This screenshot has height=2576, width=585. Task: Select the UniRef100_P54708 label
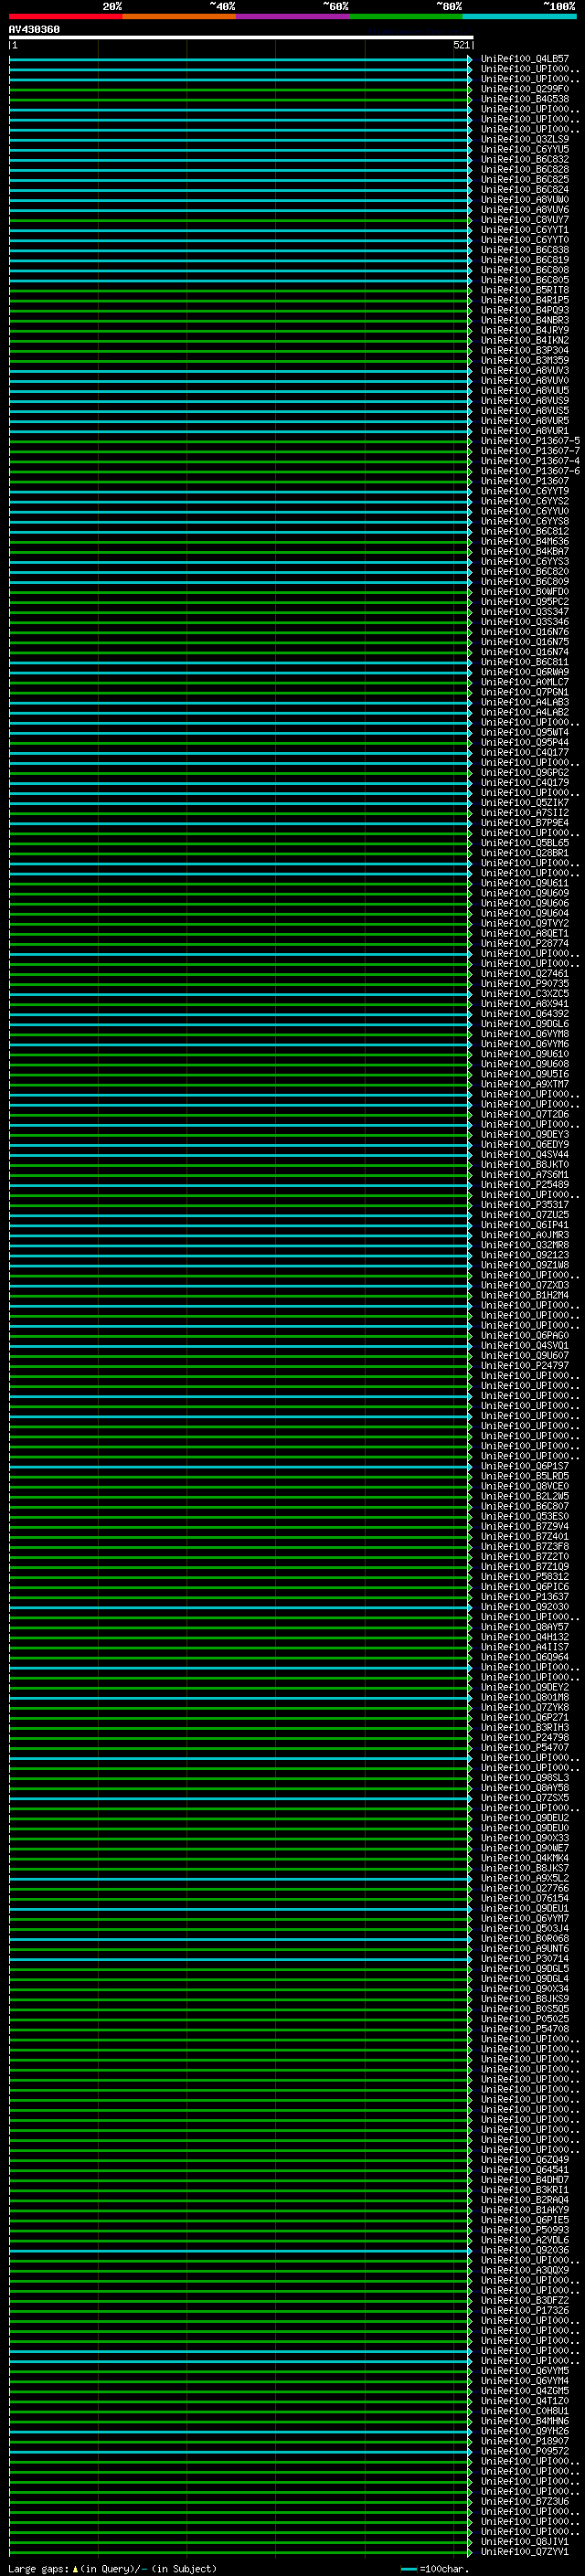click(x=525, y=2029)
